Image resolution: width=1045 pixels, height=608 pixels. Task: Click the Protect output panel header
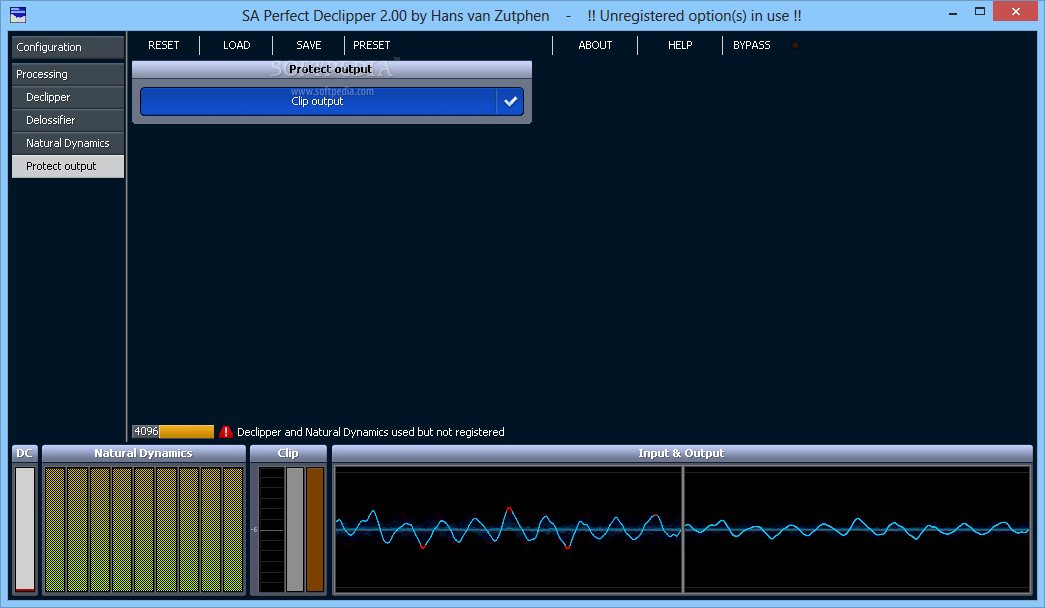click(332, 69)
